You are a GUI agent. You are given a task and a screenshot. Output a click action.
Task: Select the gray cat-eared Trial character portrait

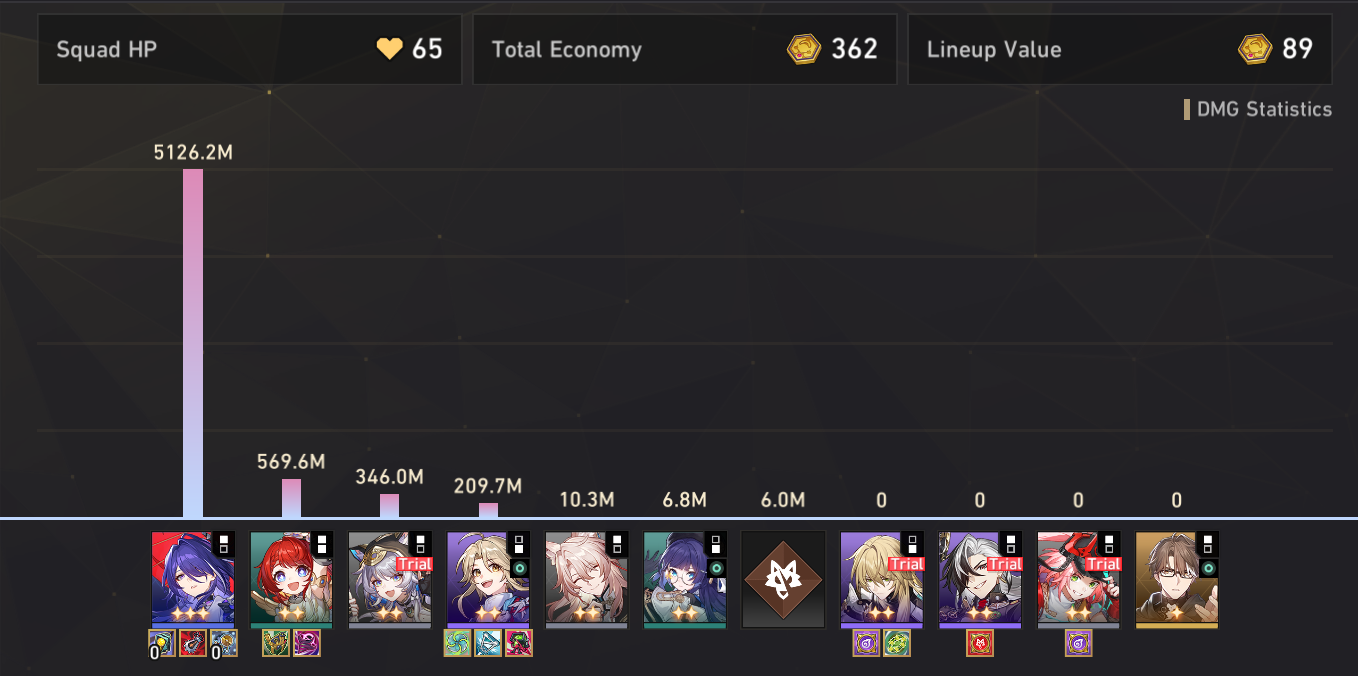pyautogui.click(x=390, y=580)
